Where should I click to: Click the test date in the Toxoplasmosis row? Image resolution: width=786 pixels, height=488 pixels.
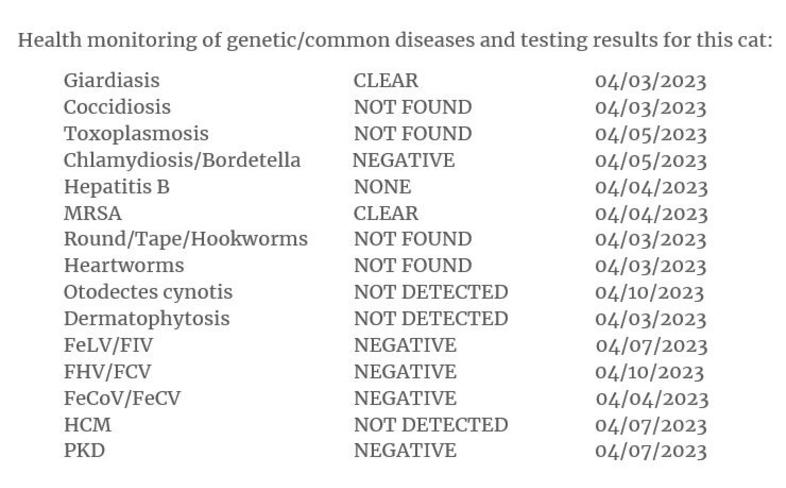pyautogui.click(x=650, y=134)
